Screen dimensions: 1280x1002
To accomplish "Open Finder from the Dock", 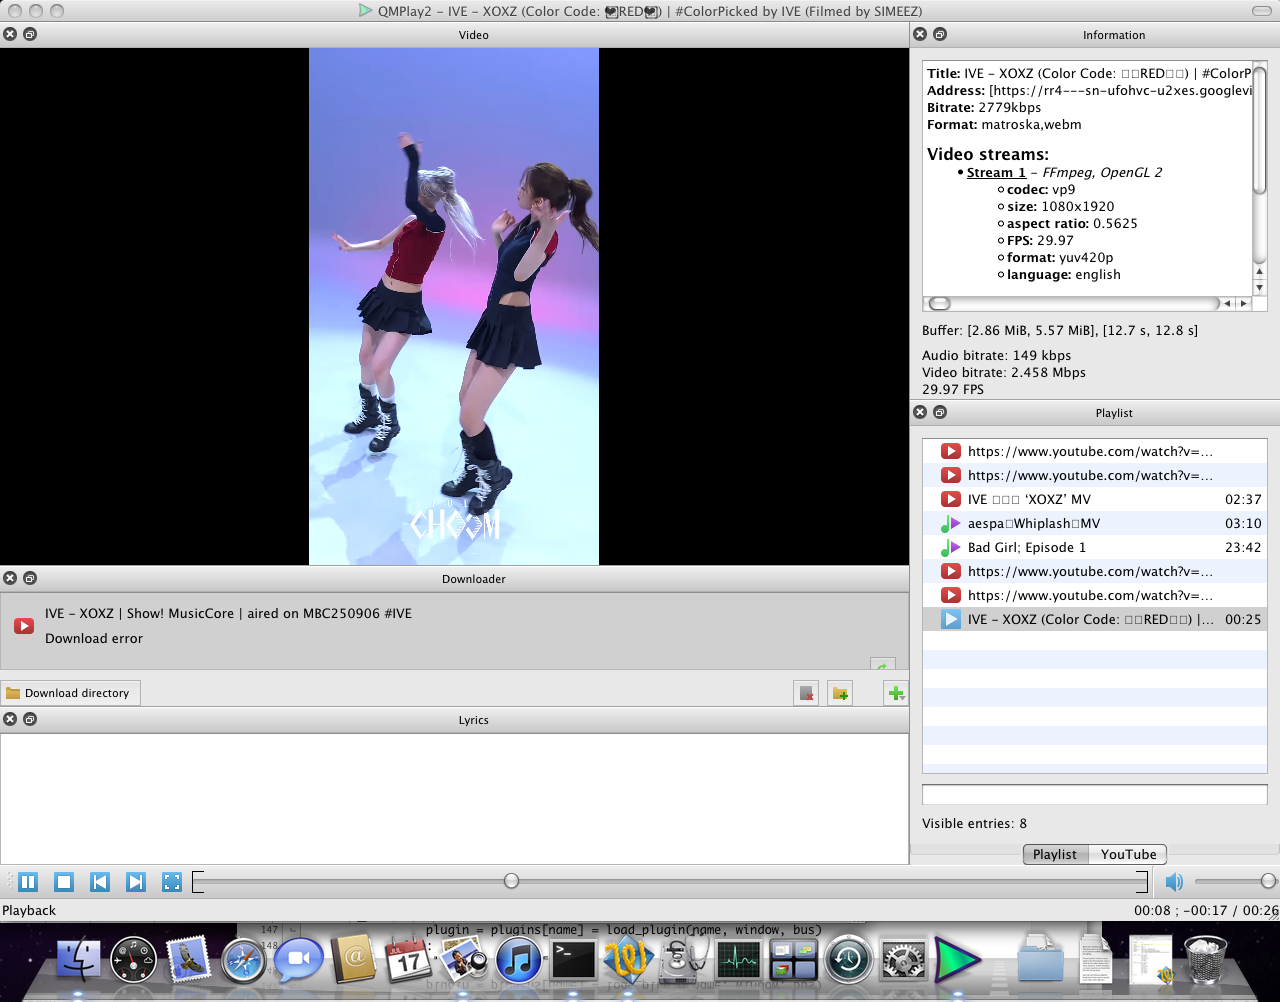I will (79, 960).
